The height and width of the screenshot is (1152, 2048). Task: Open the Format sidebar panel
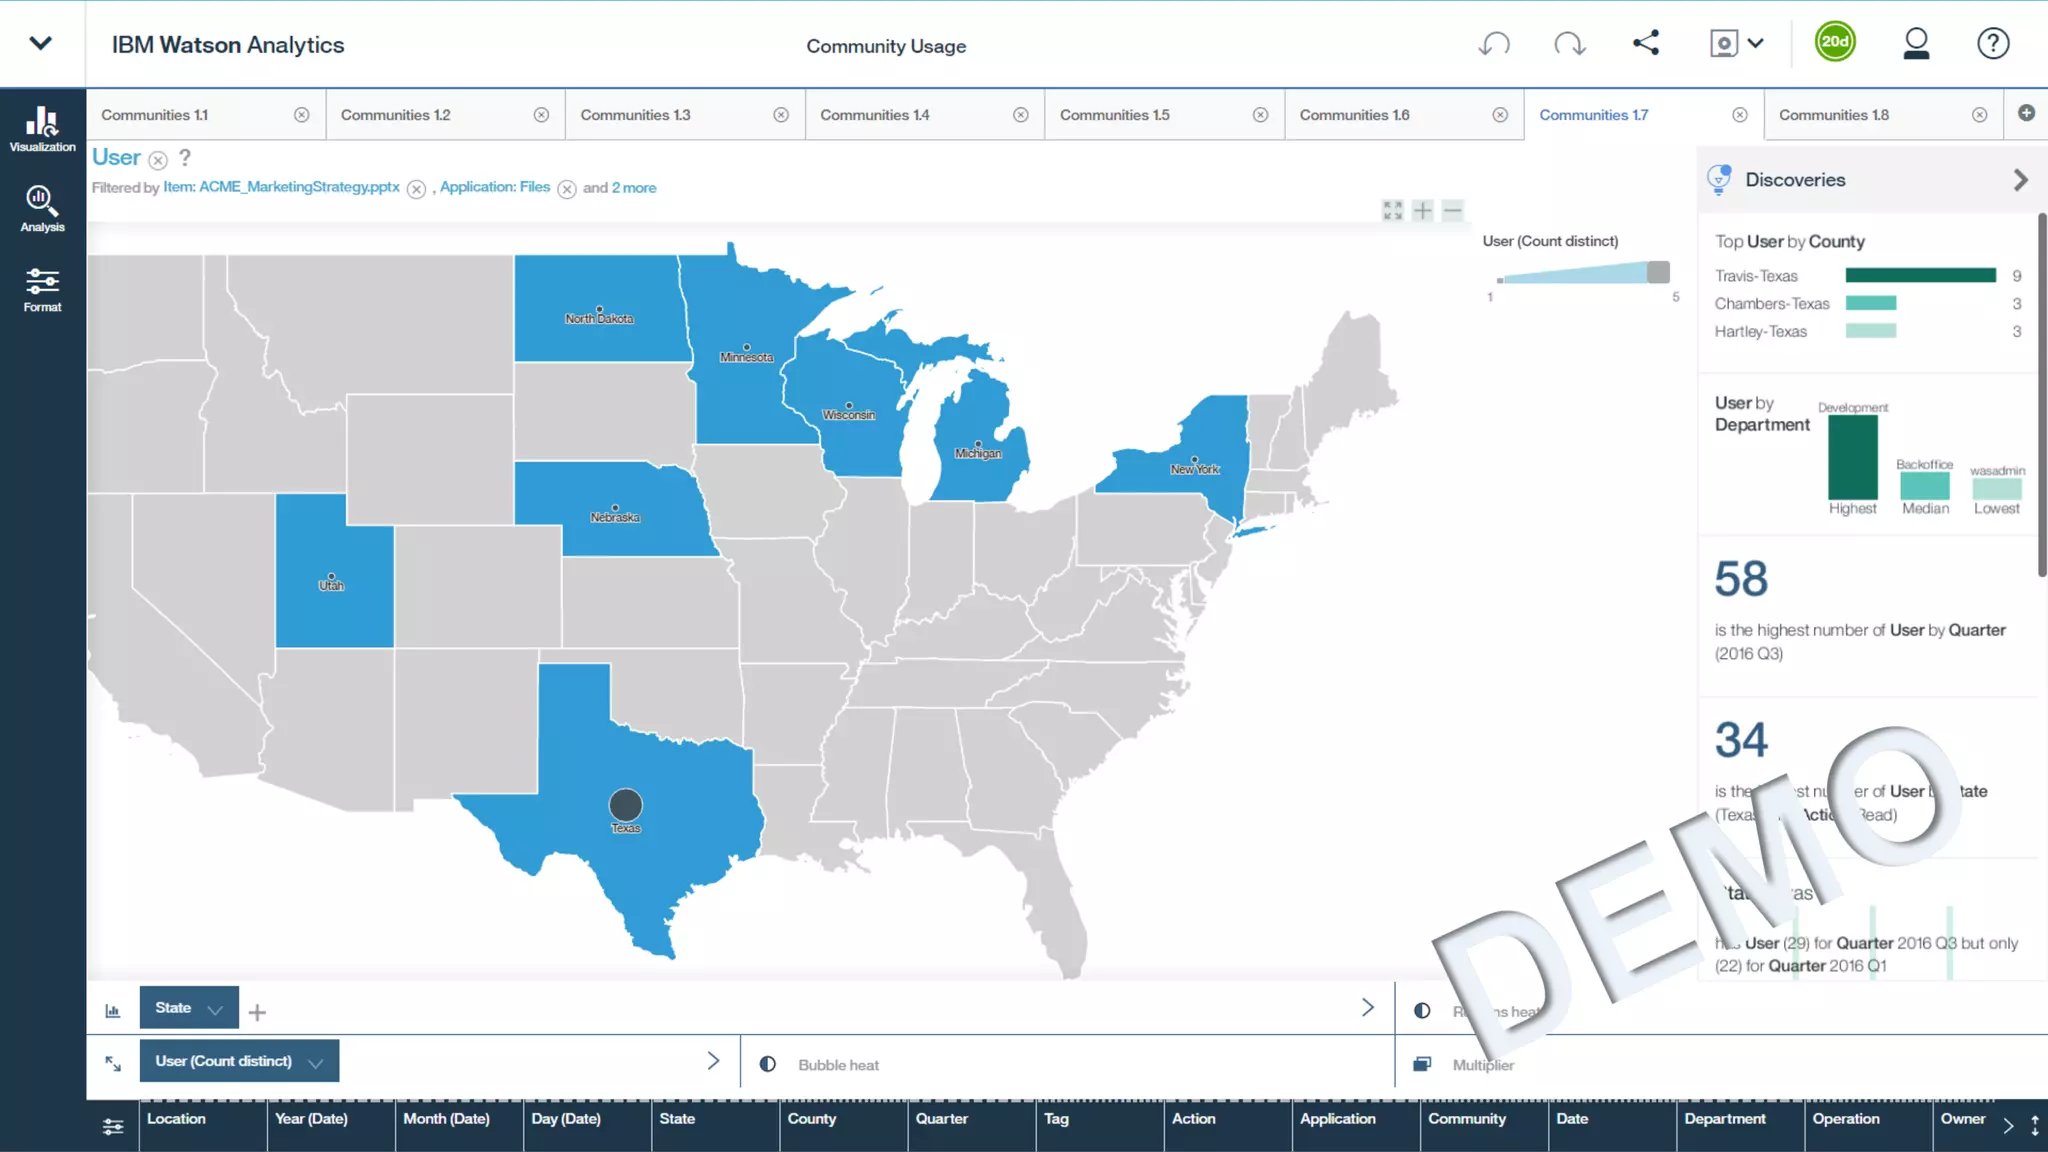pyautogui.click(x=42, y=290)
